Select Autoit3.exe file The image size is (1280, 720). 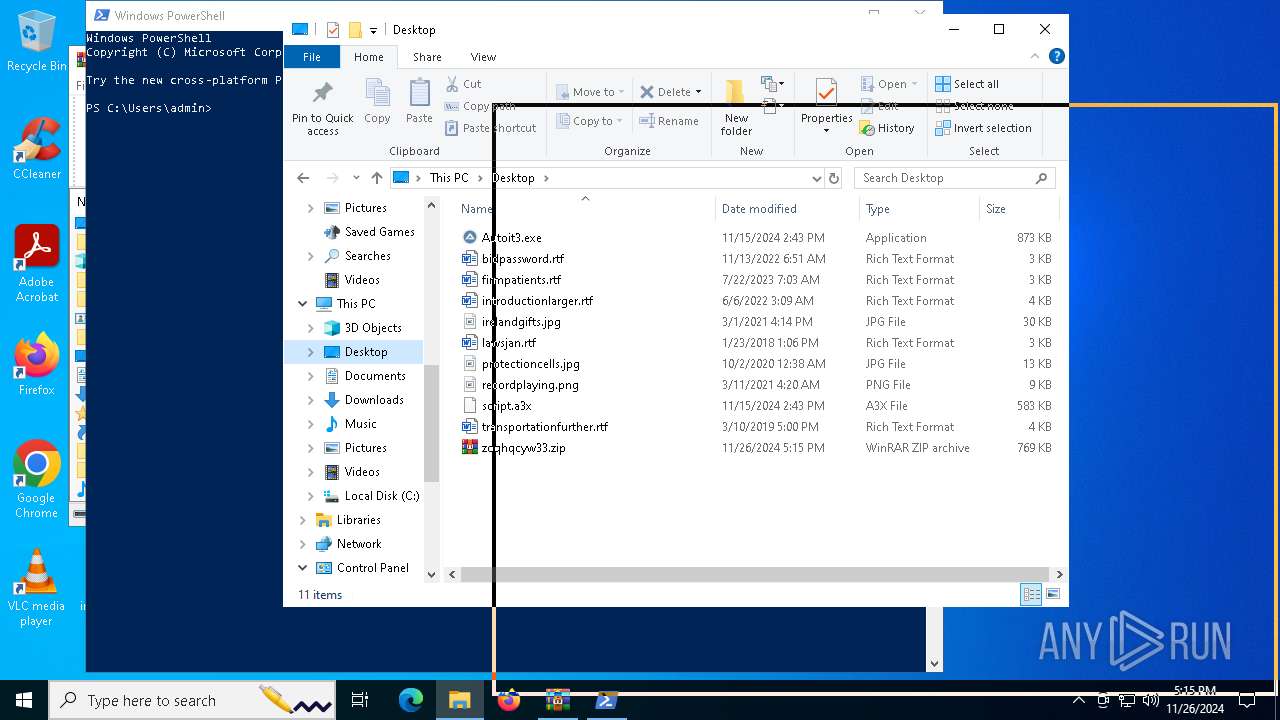pos(511,238)
